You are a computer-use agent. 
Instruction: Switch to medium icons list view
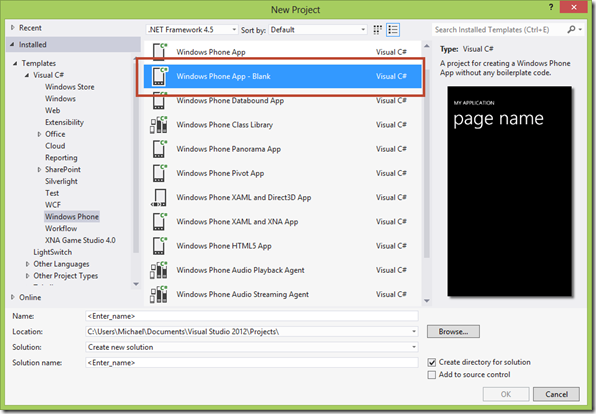click(x=393, y=30)
